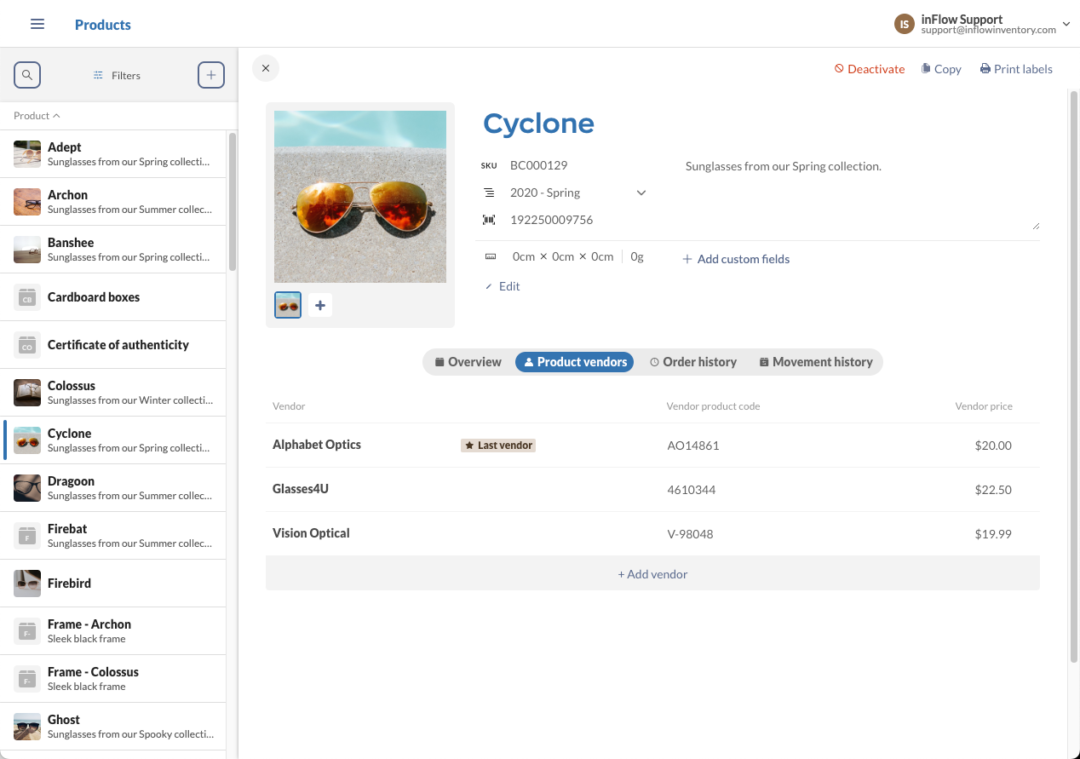The height and width of the screenshot is (759, 1080).
Task: Select the sunglasses image thumbnail of Cyclone
Action: click(287, 304)
